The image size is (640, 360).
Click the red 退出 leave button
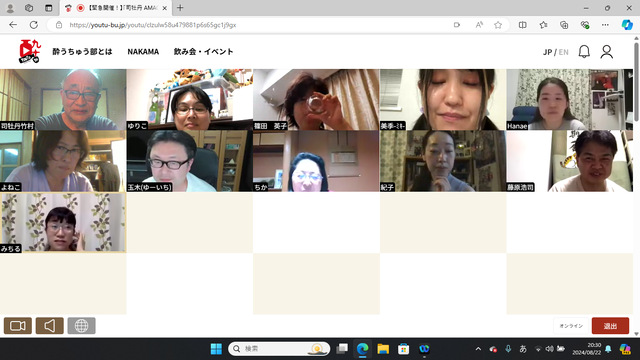coord(610,326)
